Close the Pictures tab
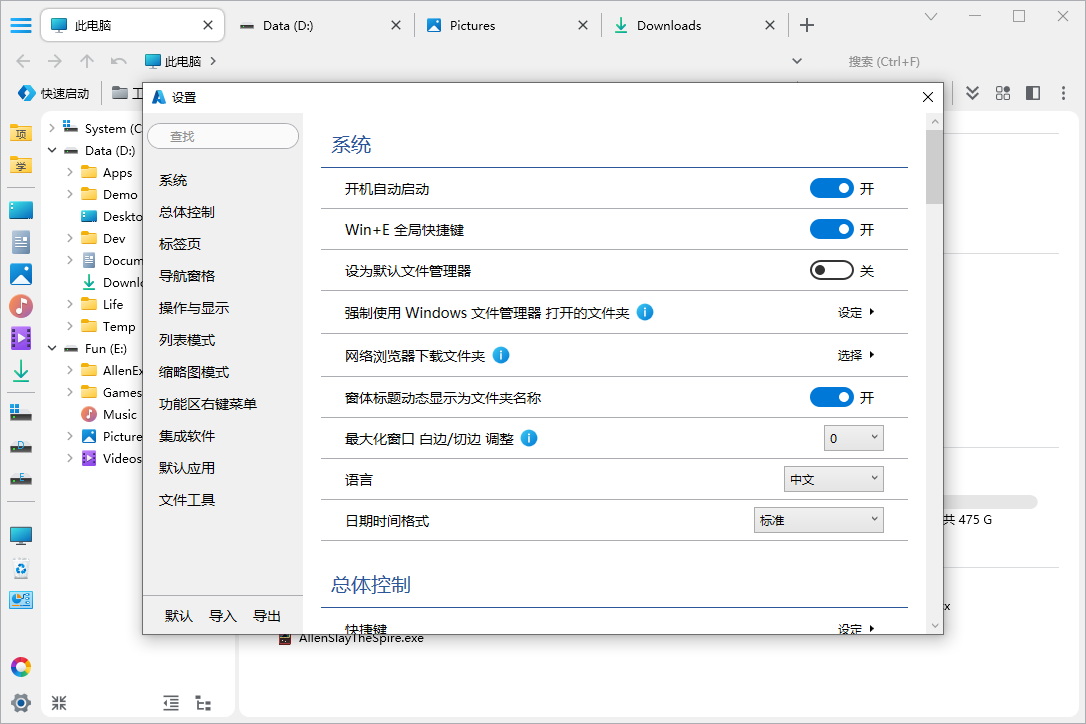This screenshot has width=1086, height=724. click(583, 26)
